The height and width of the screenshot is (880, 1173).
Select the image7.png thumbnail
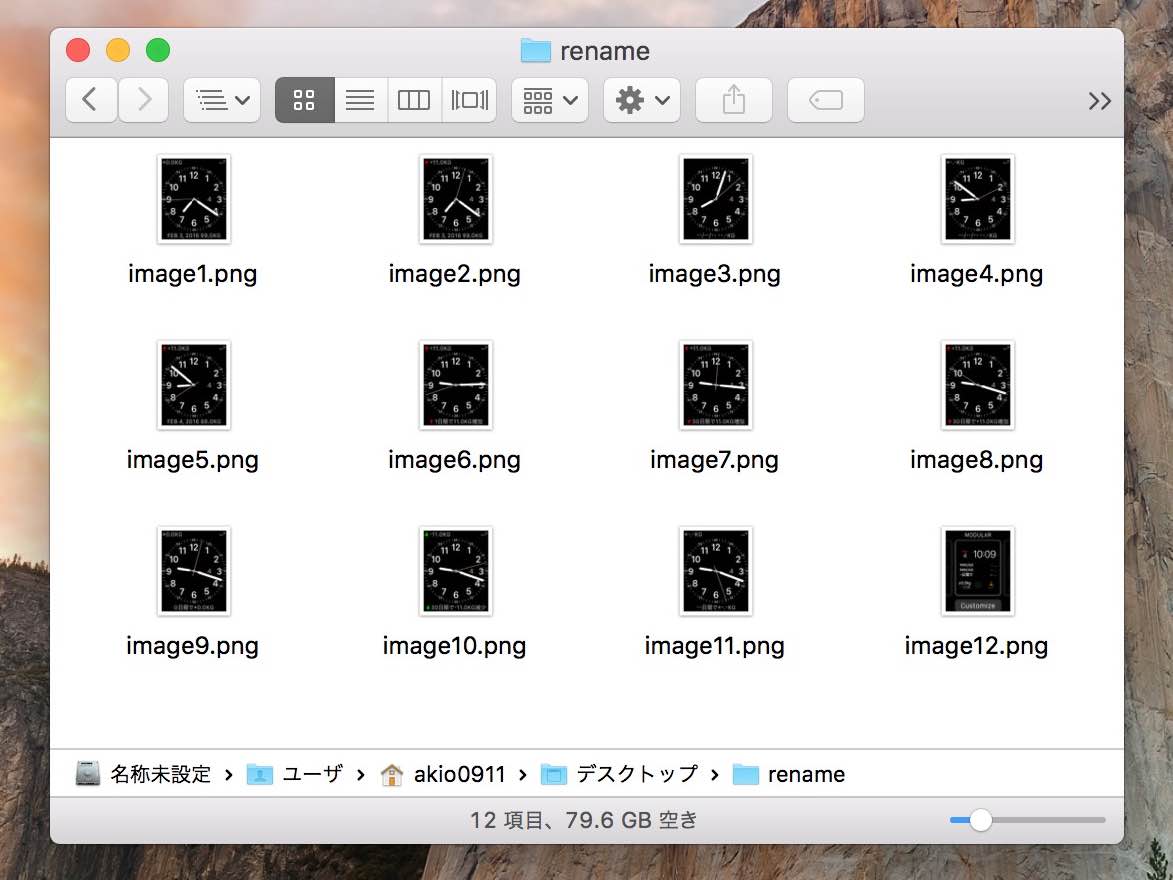point(716,385)
